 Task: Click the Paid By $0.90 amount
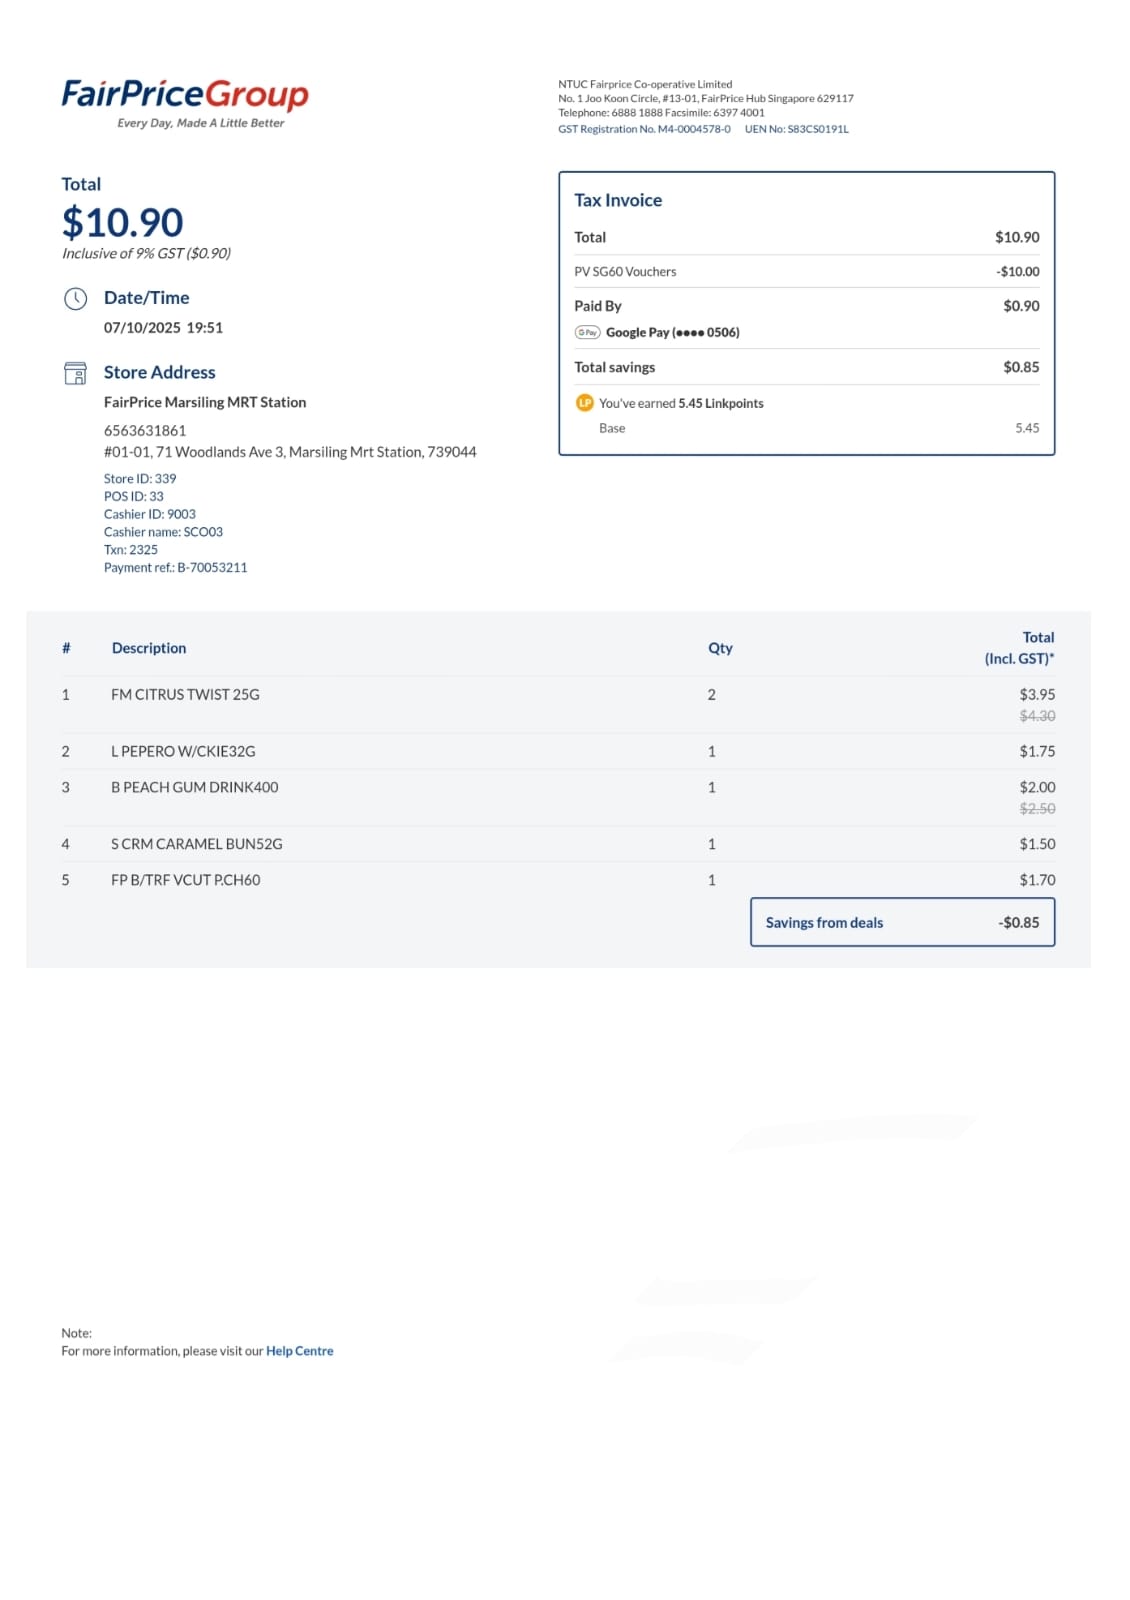1021,306
